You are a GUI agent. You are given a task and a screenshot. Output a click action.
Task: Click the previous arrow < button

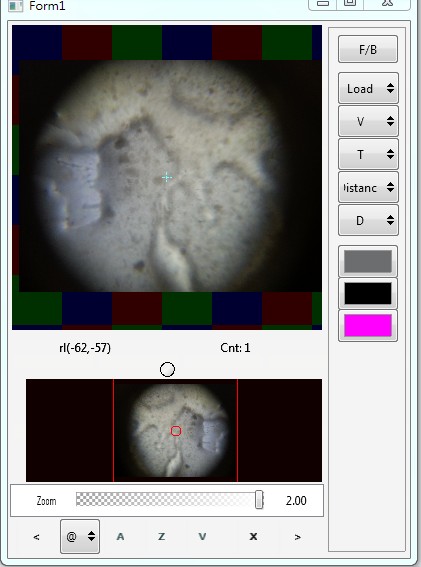[36, 537]
